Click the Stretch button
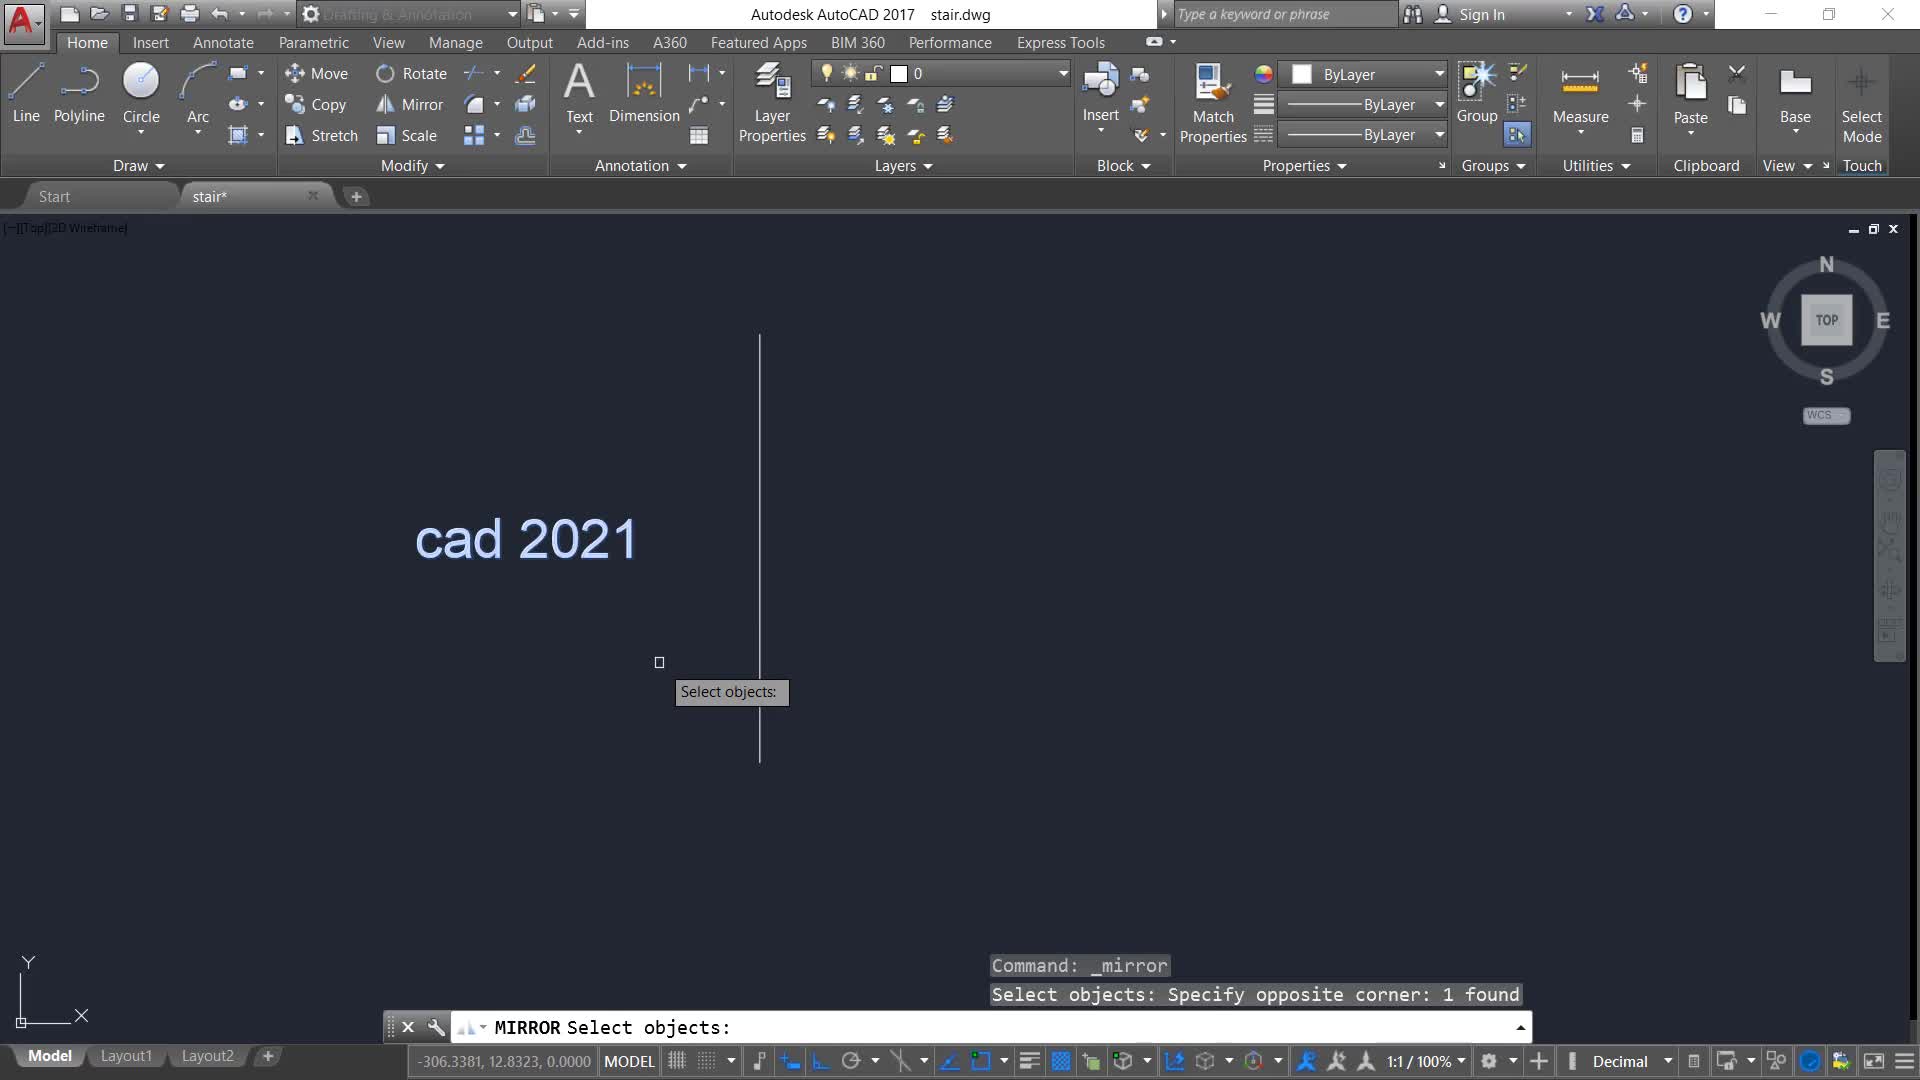 click(322, 135)
